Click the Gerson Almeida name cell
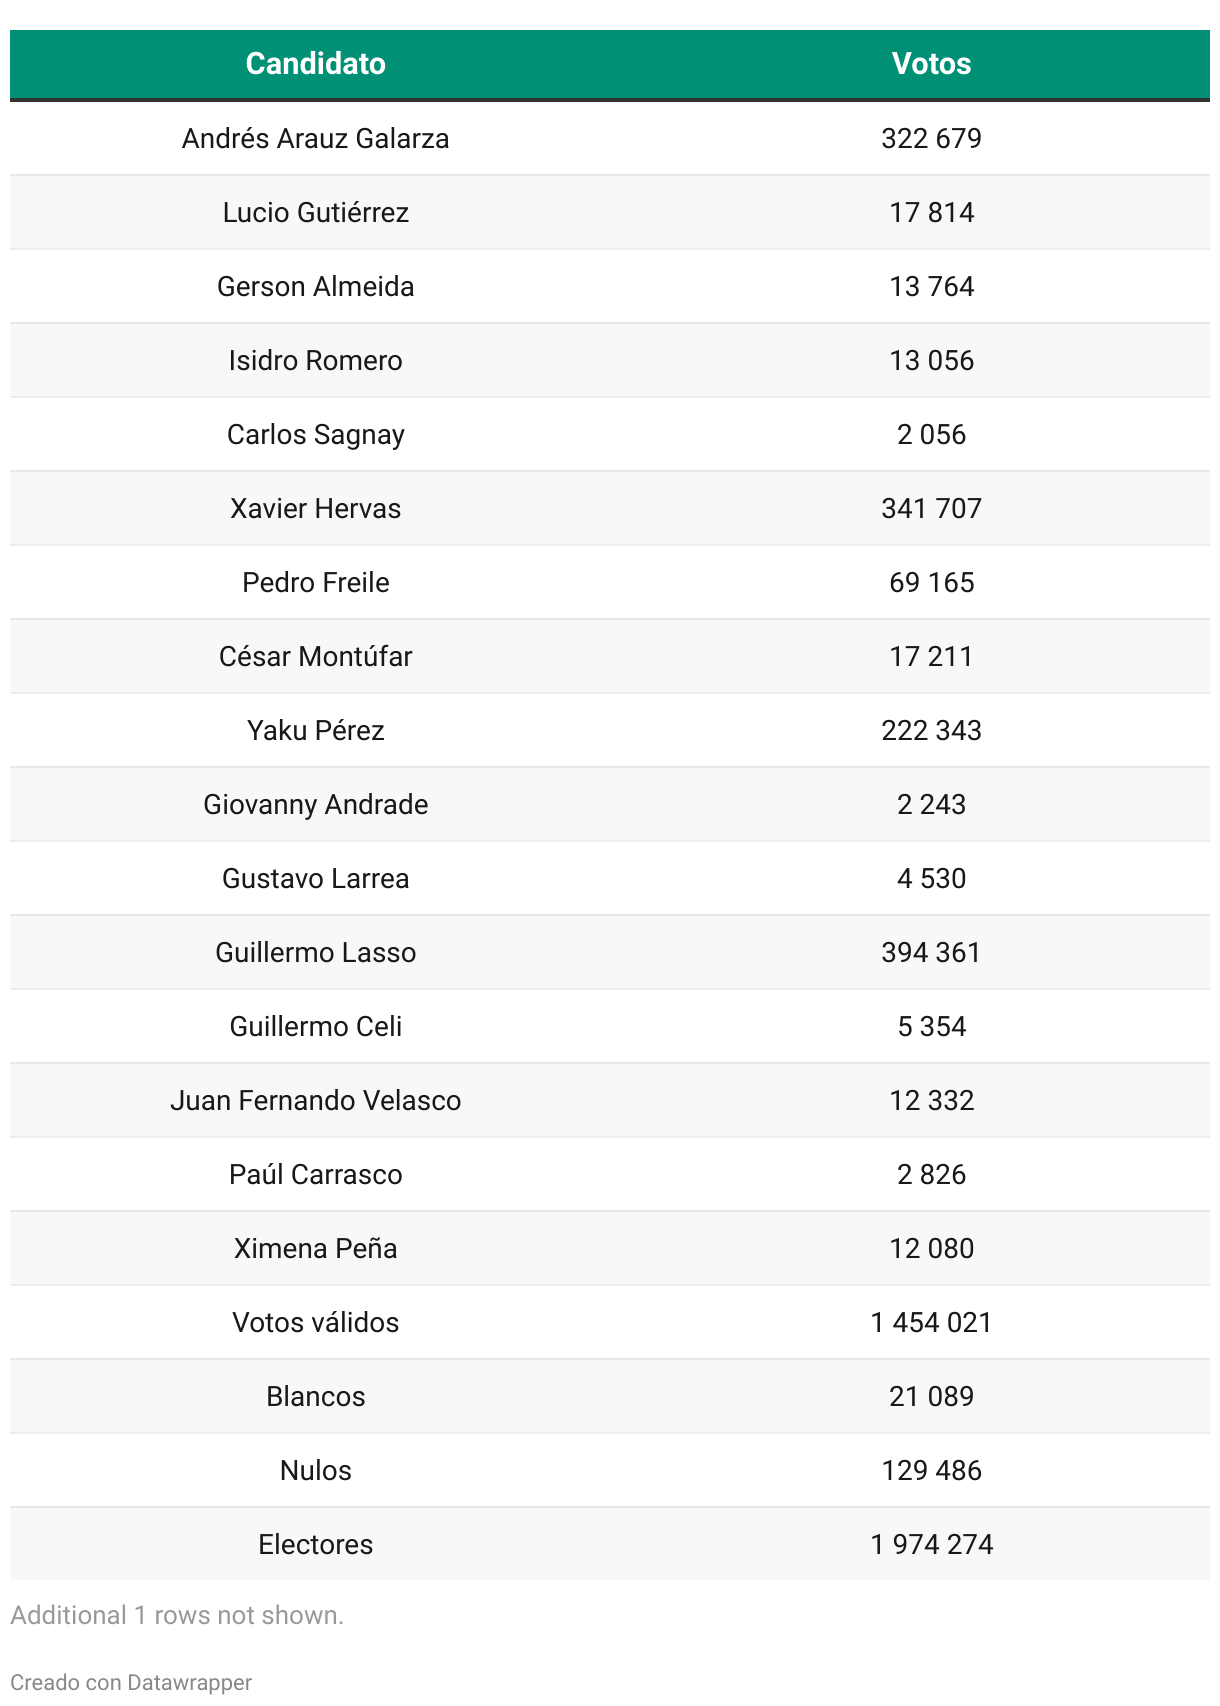This screenshot has height=1706, width=1220. pos(315,286)
